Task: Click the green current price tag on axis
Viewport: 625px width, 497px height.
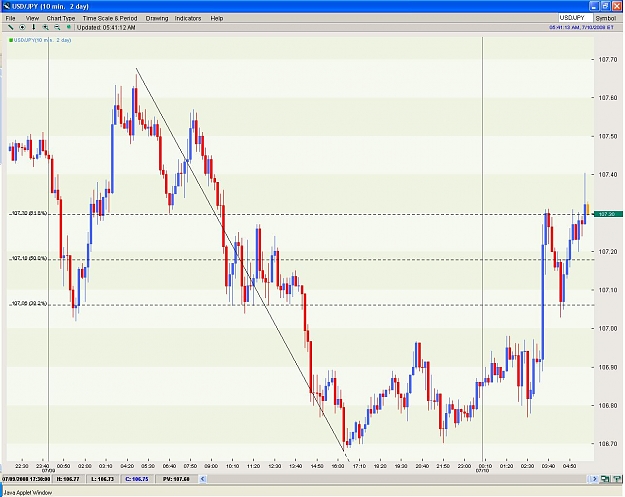Action: [608, 214]
